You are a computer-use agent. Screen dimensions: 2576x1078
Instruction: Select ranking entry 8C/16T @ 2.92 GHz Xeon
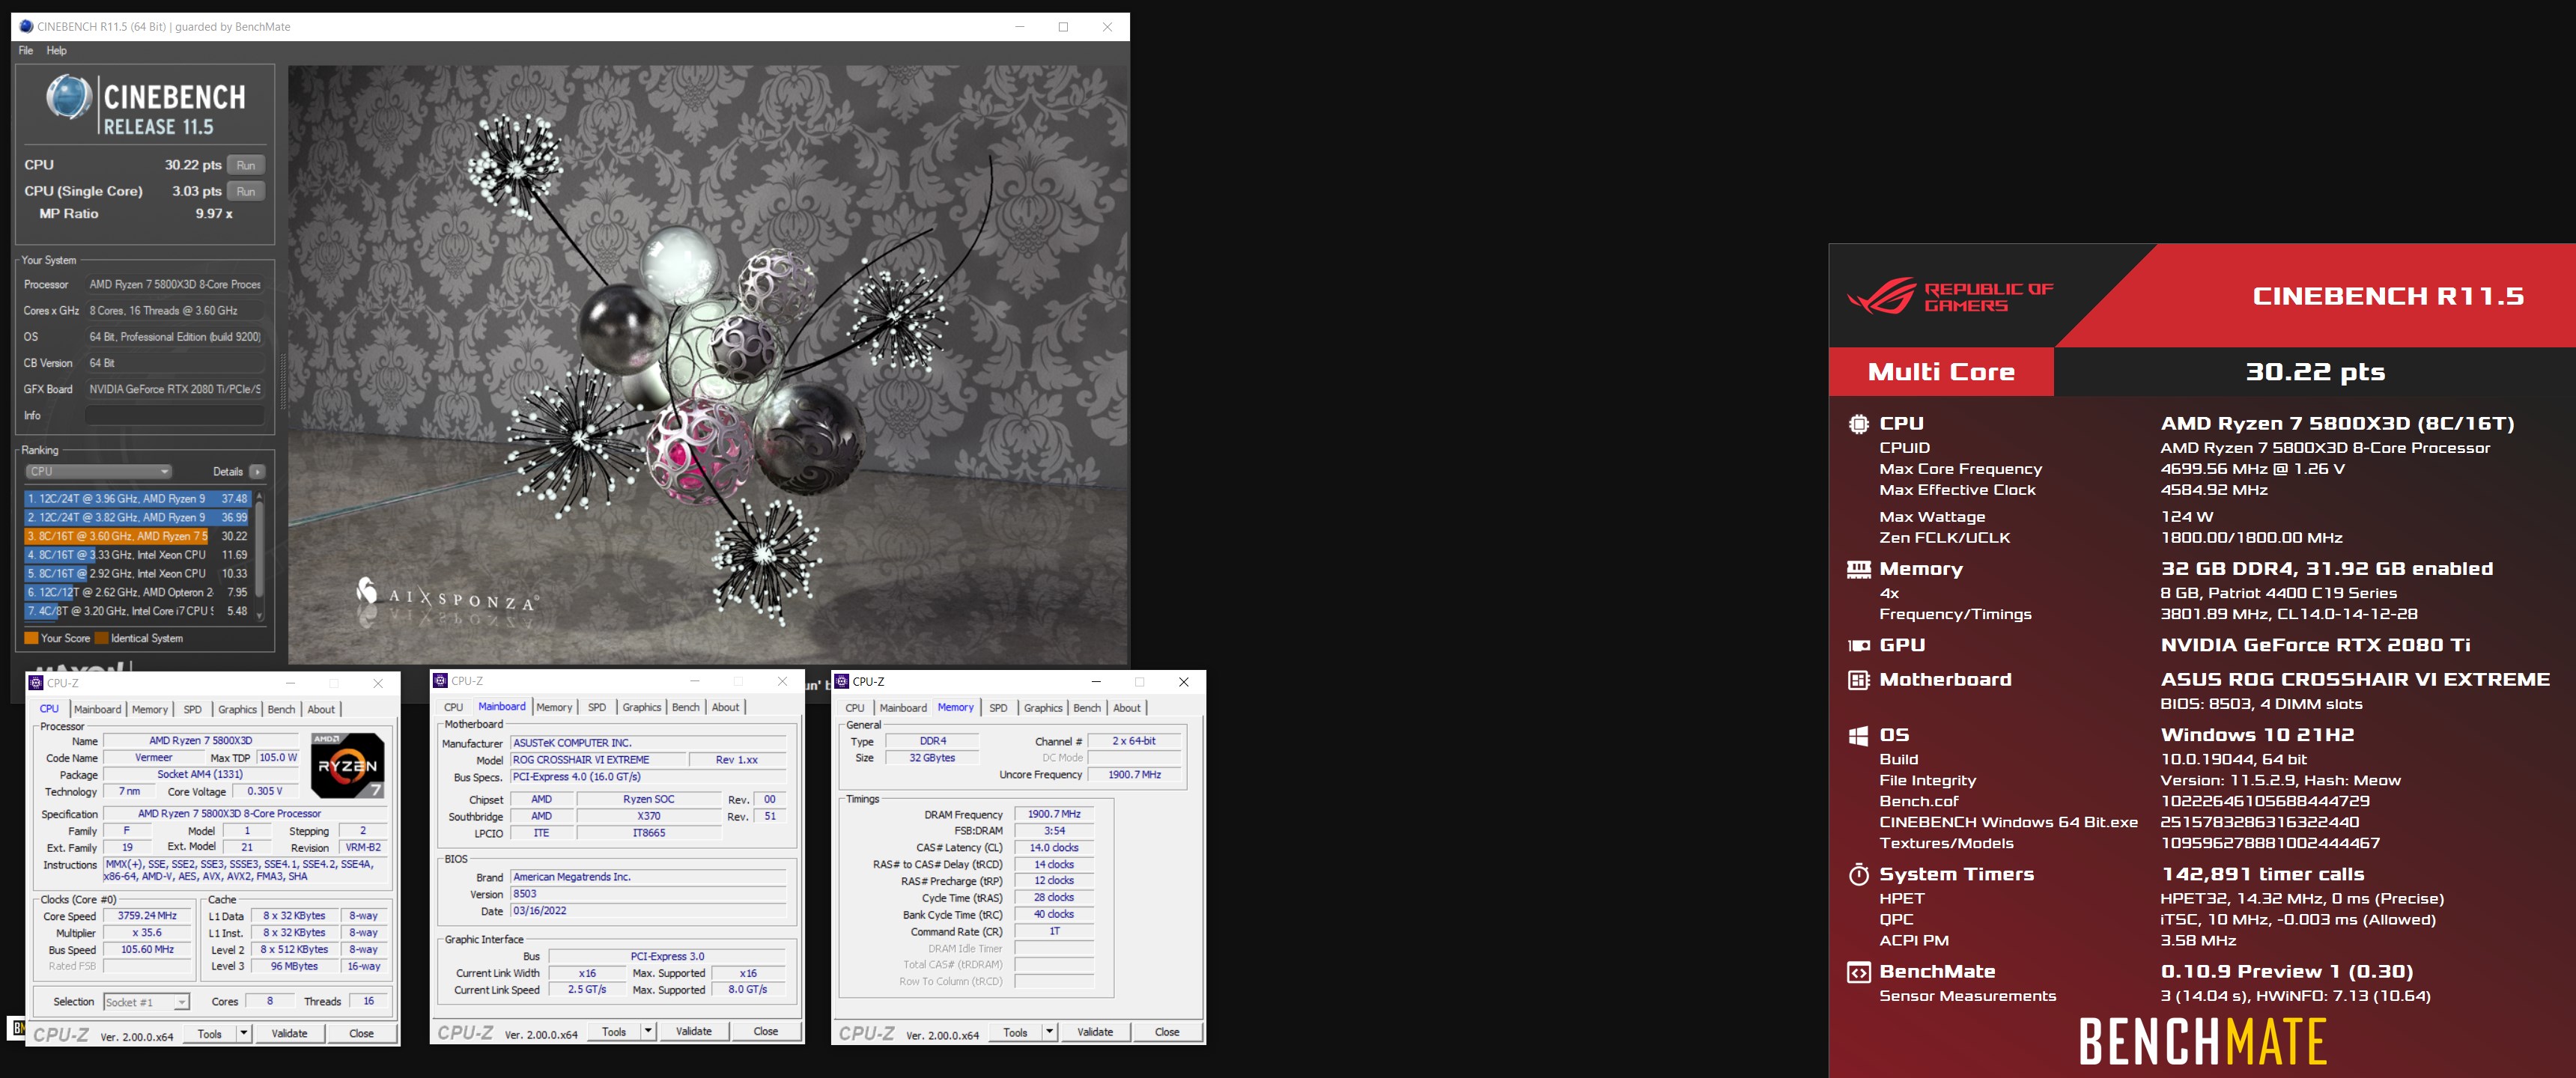point(137,573)
